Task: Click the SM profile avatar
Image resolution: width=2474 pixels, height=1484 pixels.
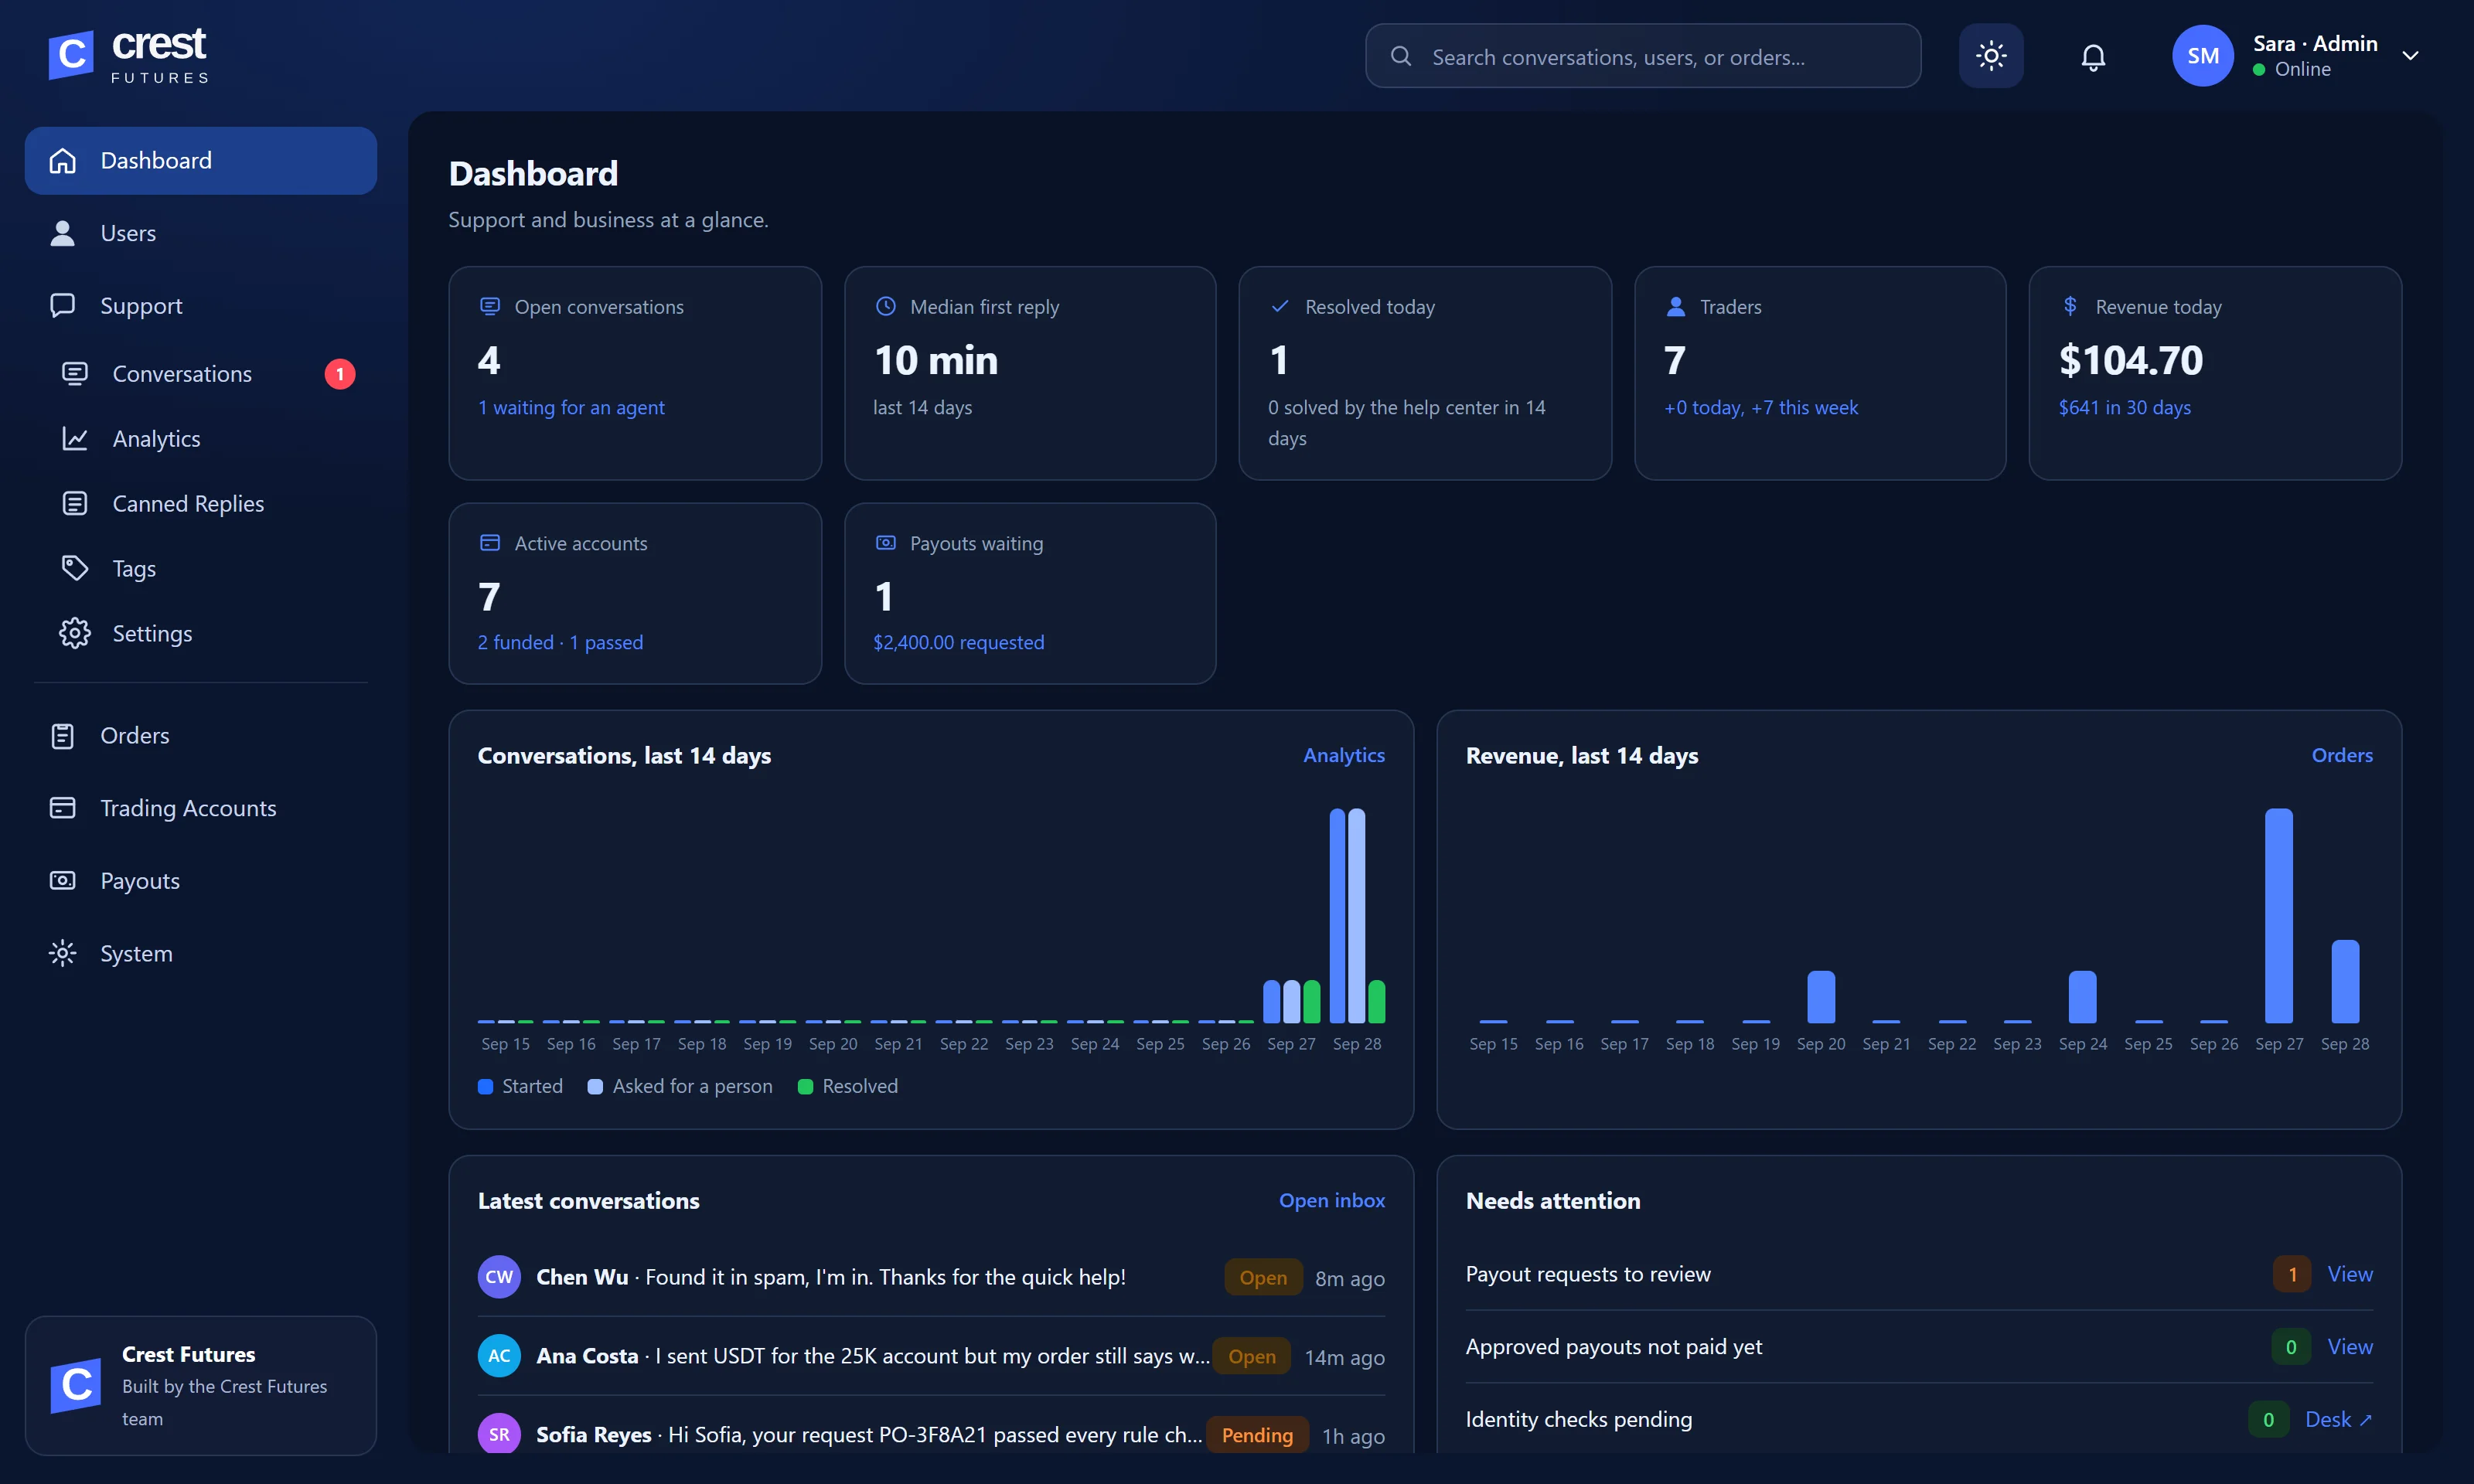Action: [x=2202, y=56]
